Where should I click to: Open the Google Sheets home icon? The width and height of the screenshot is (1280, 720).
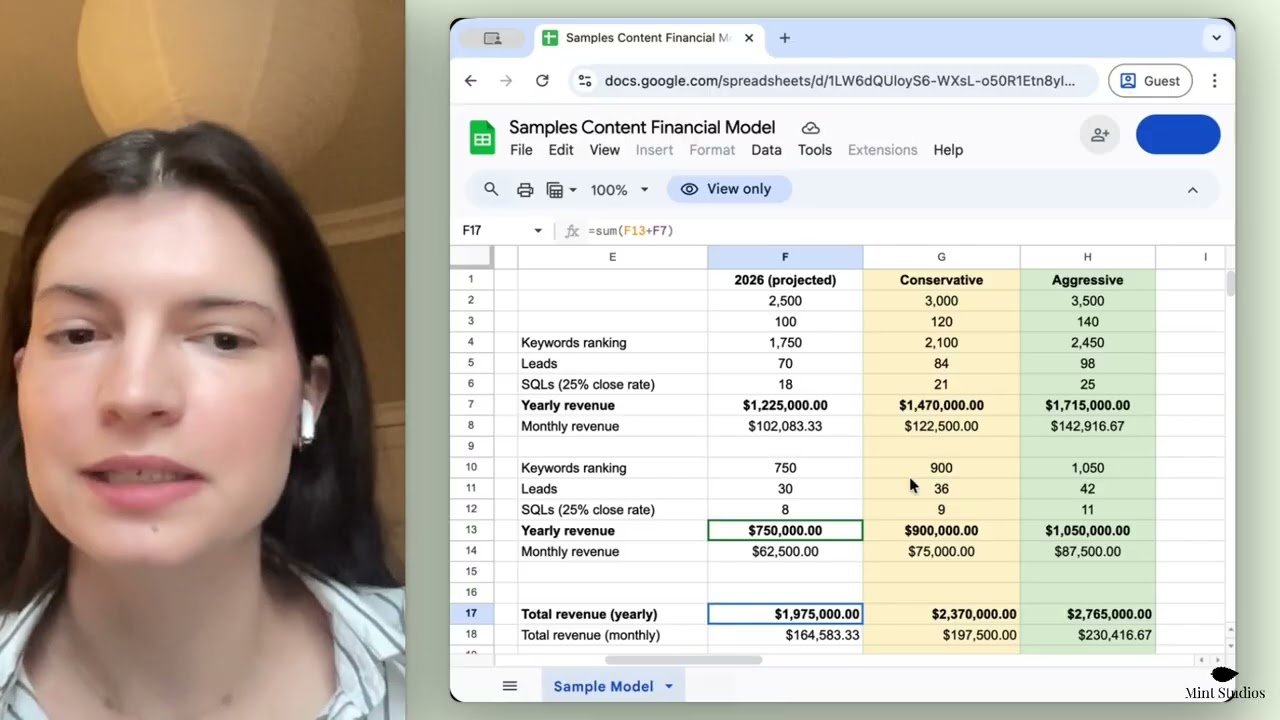tap(483, 138)
